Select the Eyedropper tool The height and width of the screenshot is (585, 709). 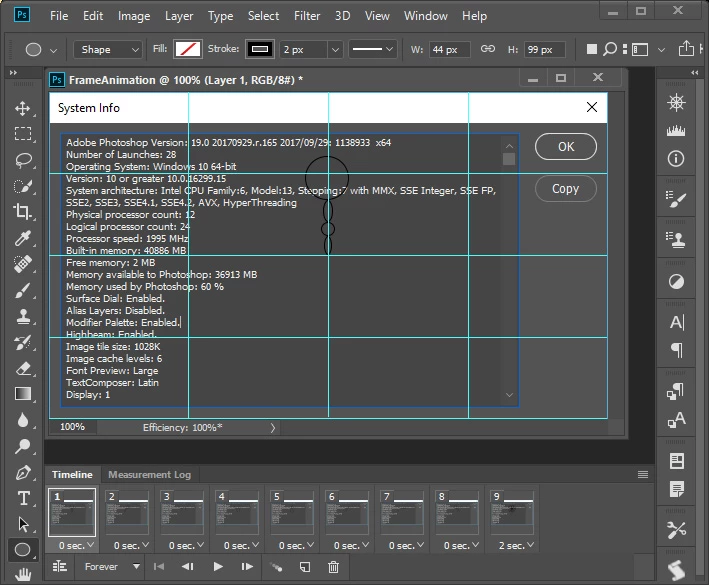(23, 238)
